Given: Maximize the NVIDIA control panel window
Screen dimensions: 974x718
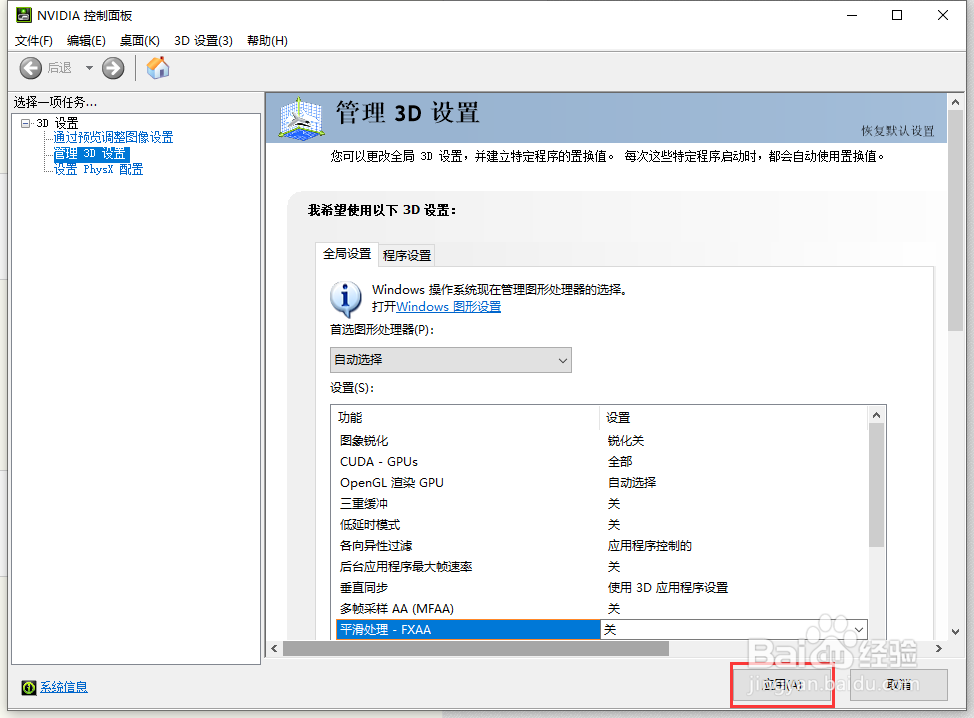Looking at the screenshot, I should [897, 15].
